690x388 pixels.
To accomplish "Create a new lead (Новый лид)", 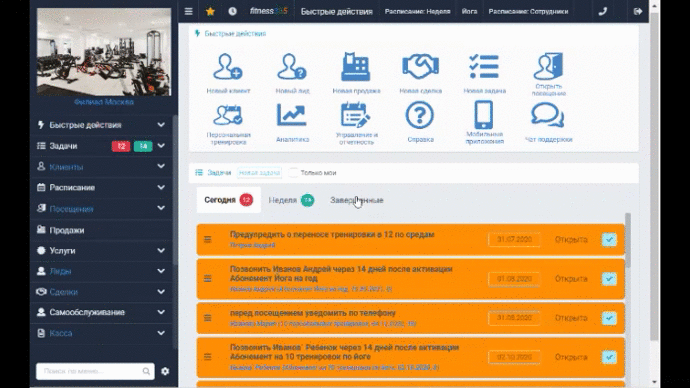I will pyautogui.click(x=292, y=67).
